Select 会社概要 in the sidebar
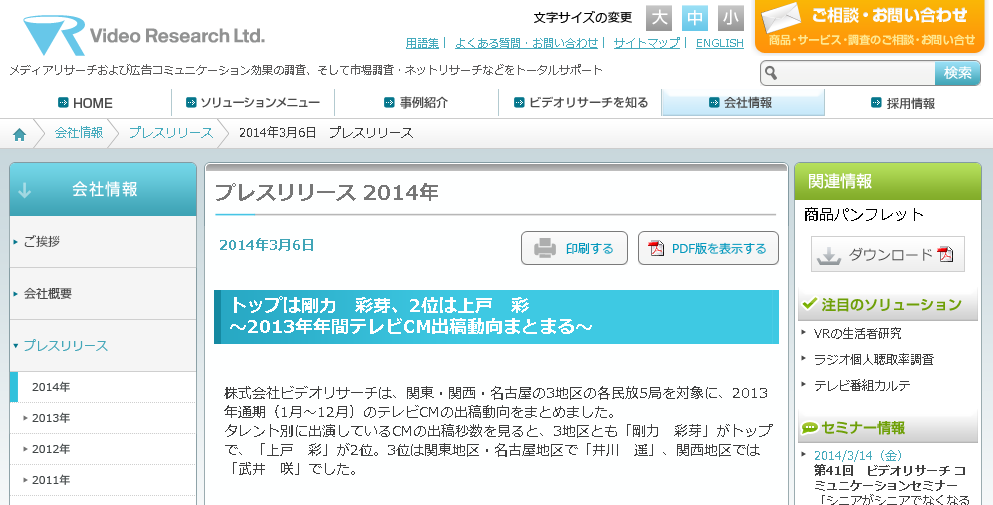This screenshot has height=505, width=993. coord(48,293)
